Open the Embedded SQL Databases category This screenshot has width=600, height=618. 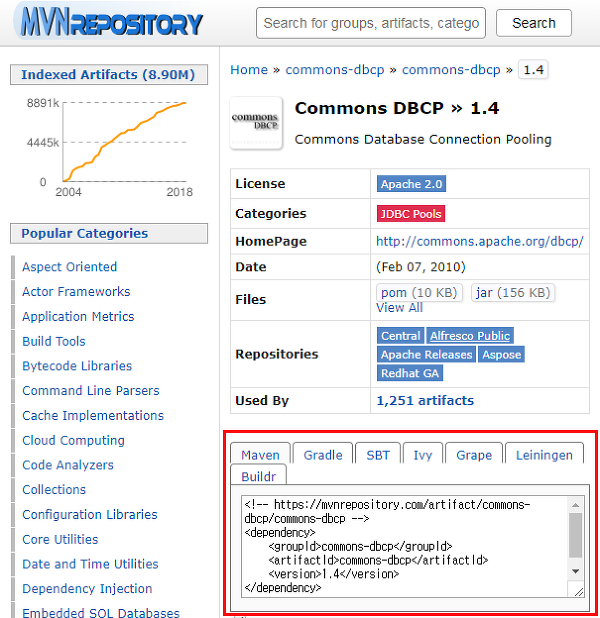(101, 612)
